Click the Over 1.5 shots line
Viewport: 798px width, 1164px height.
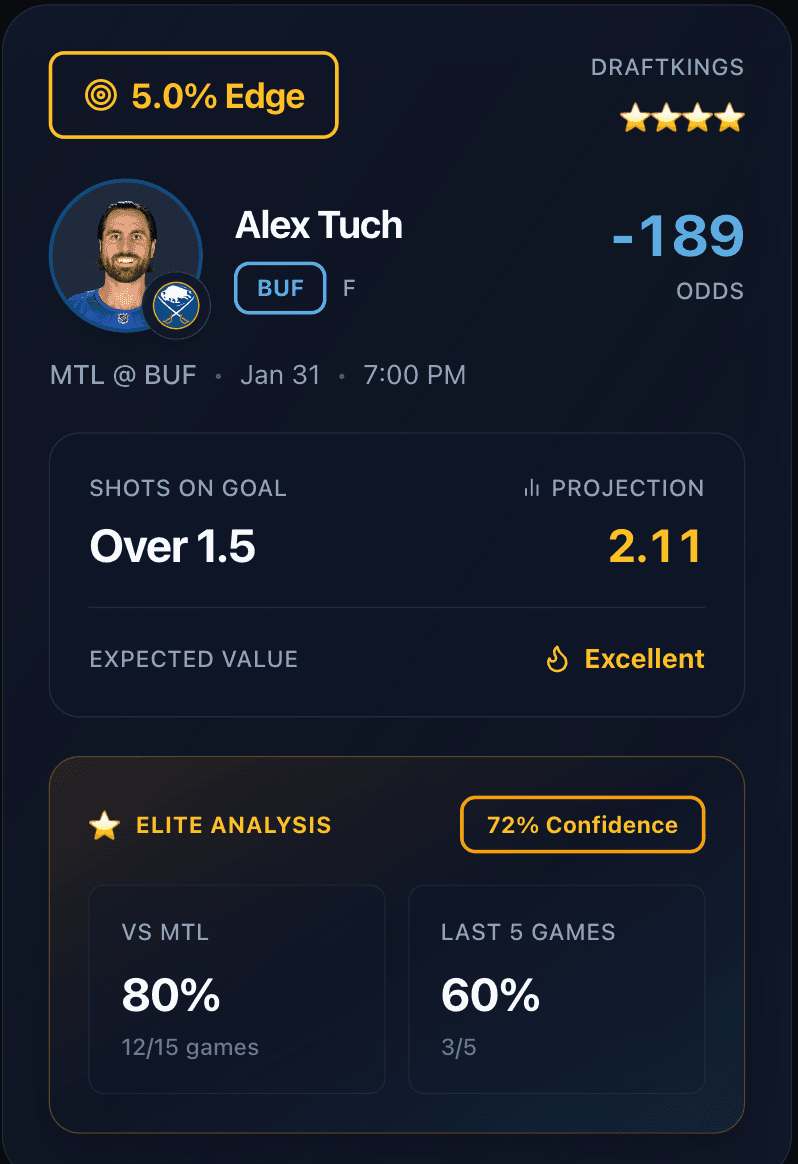pyautogui.click(x=172, y=546)
